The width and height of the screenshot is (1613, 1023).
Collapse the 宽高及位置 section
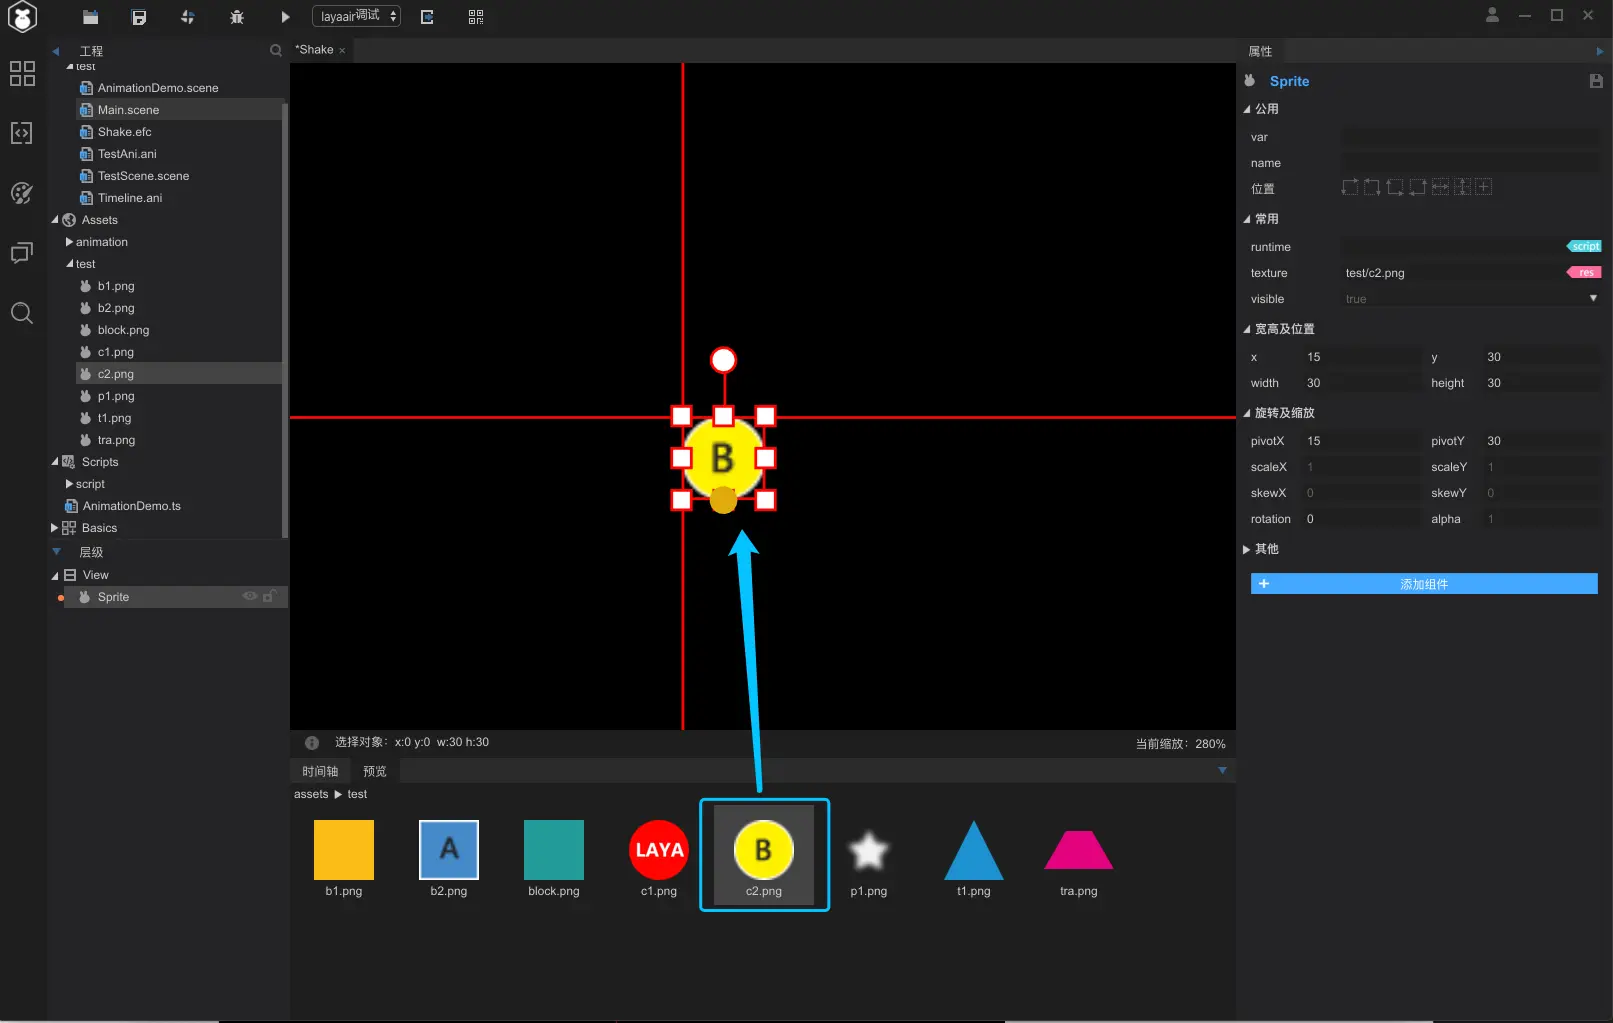click(1247, 329)
